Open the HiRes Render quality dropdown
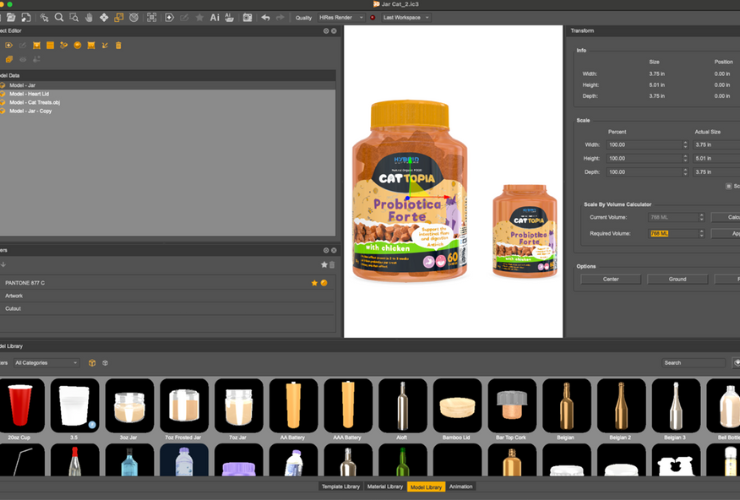The width and height of the screenshot is (740, 500). coord(340,17)
